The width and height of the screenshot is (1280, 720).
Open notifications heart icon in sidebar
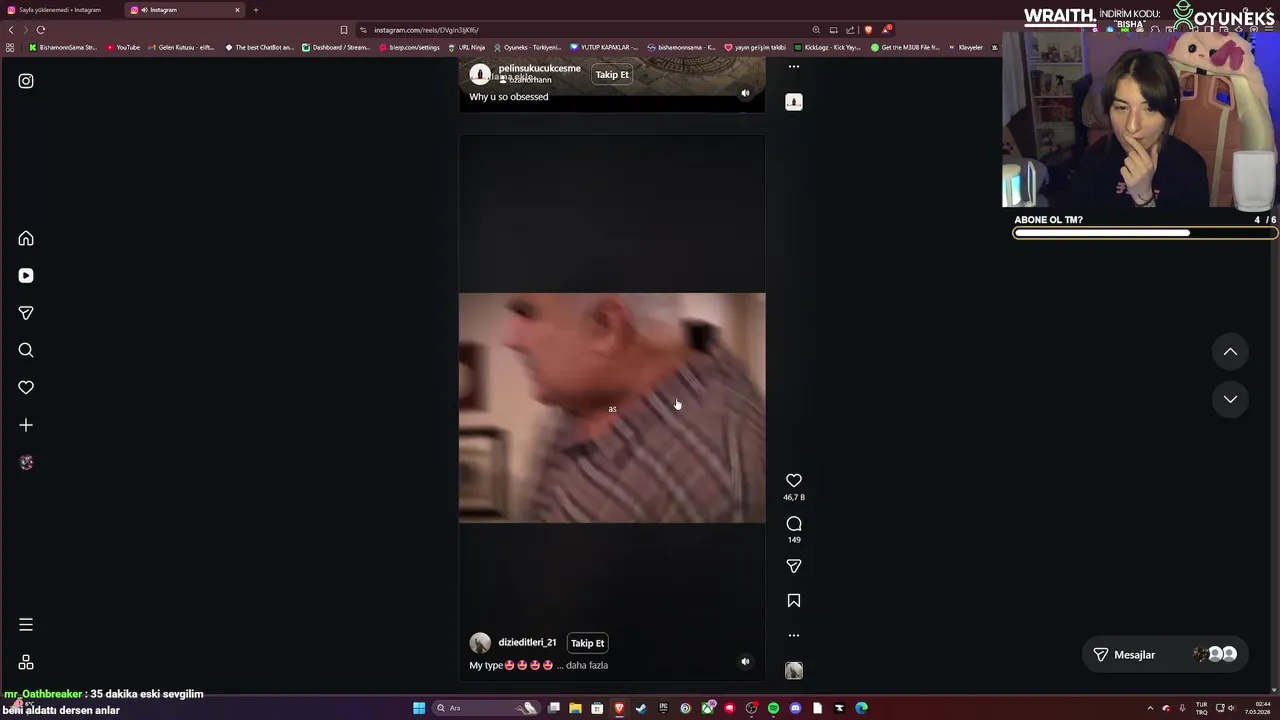pyautogui.click(x=26, y=387)
